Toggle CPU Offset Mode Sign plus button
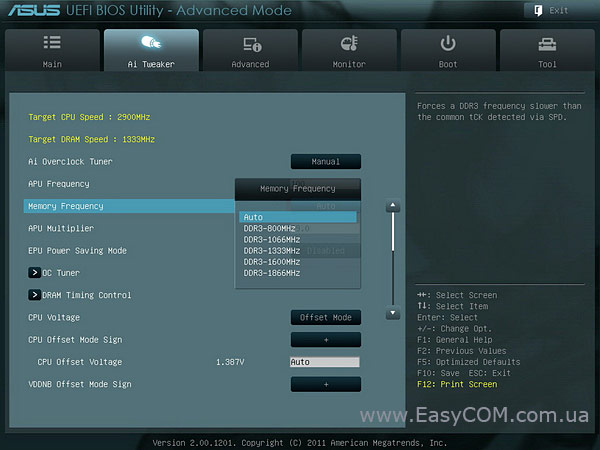Viewport: 600px width, 450px height. (326, 339)
